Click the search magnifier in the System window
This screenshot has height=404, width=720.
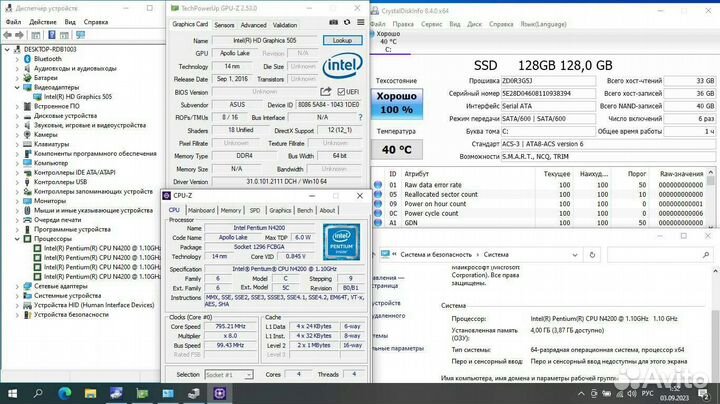706,255
